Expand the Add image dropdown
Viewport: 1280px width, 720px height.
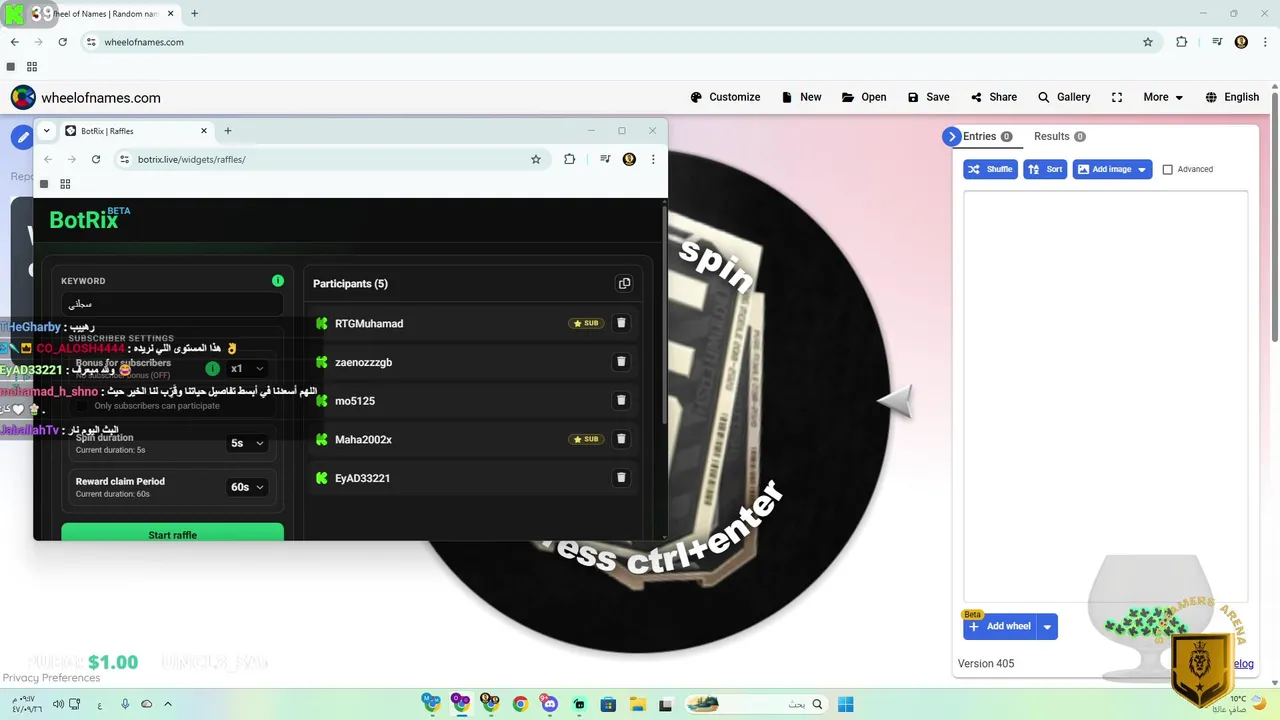pos(1143,169)
